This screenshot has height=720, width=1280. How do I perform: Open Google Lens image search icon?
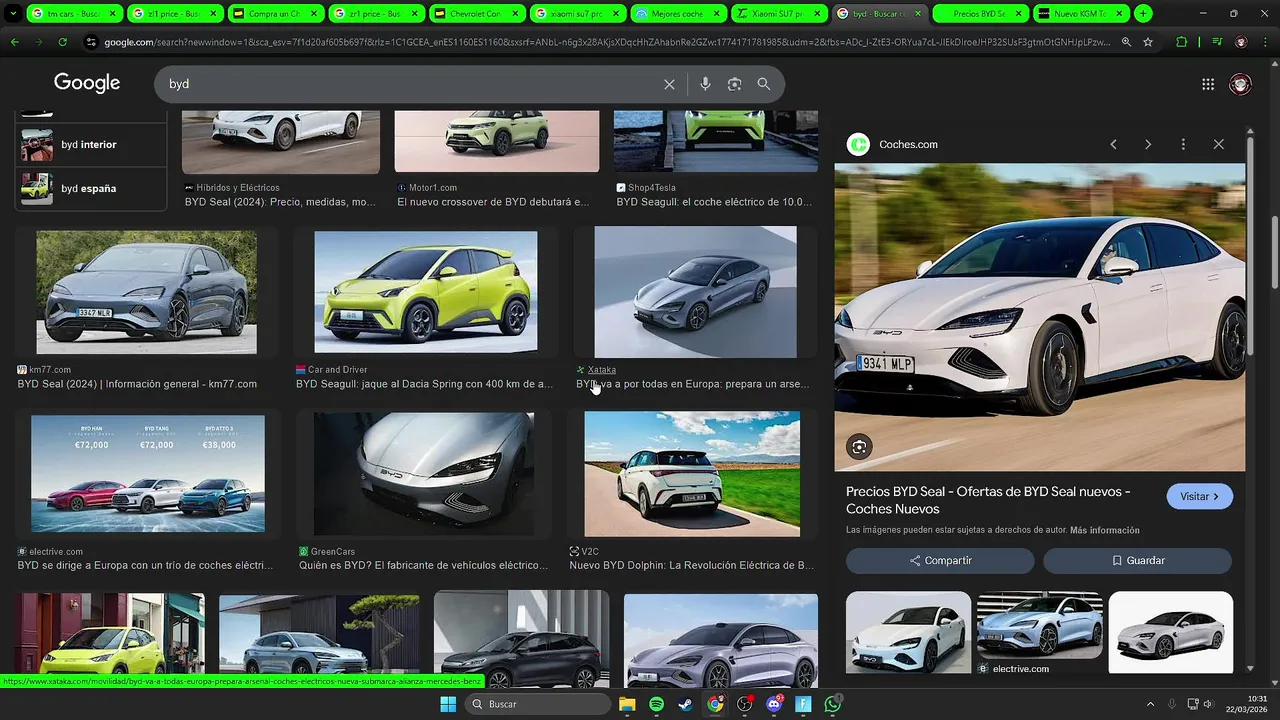pyautogui.click(x=734, y=84)
